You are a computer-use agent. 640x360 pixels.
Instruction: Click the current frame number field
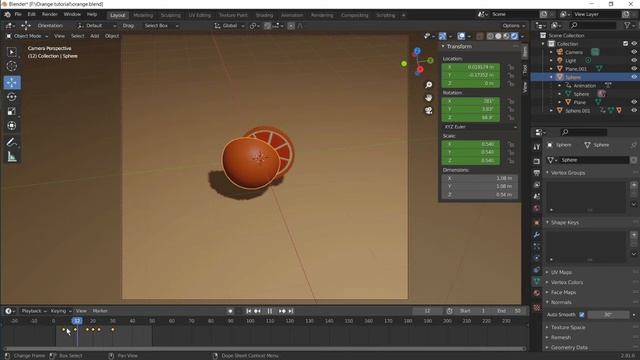tap(427, 311)
